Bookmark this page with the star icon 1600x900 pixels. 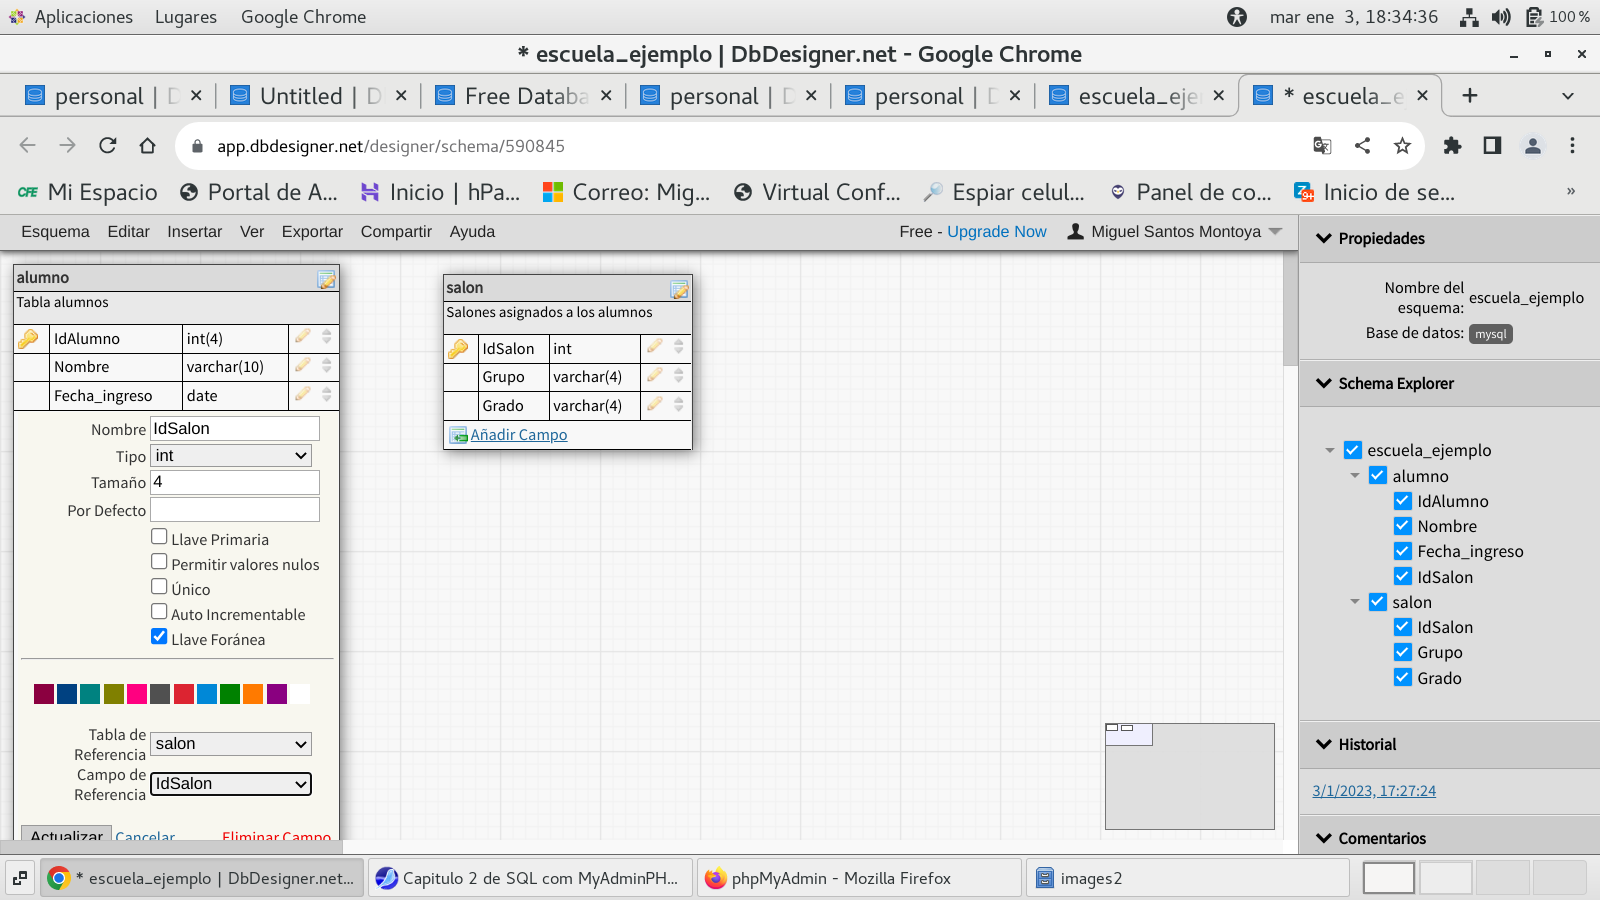coord(1402,146)
